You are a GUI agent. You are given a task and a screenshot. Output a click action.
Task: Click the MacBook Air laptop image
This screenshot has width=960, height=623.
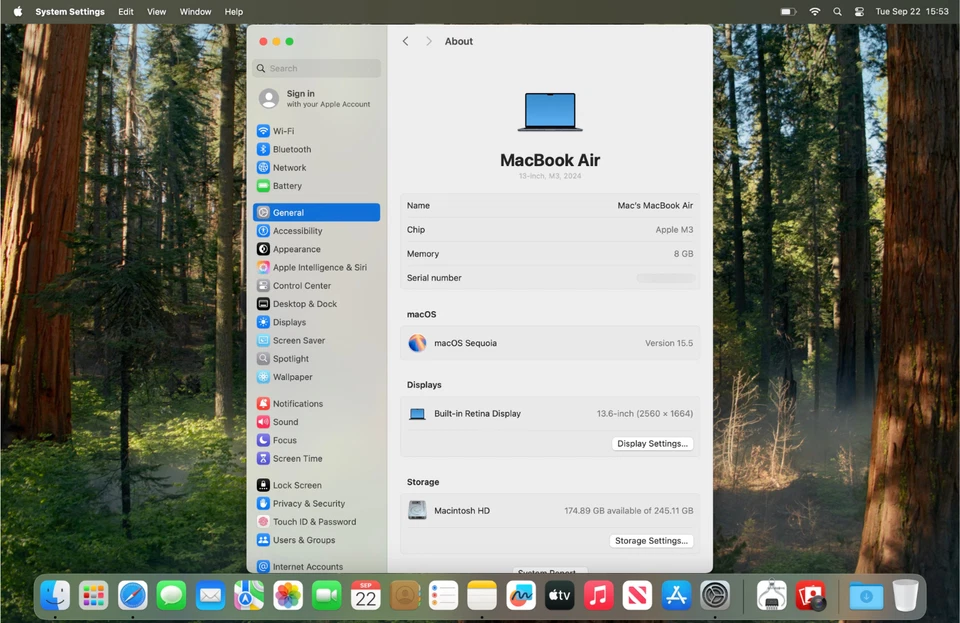coord(550,112)
